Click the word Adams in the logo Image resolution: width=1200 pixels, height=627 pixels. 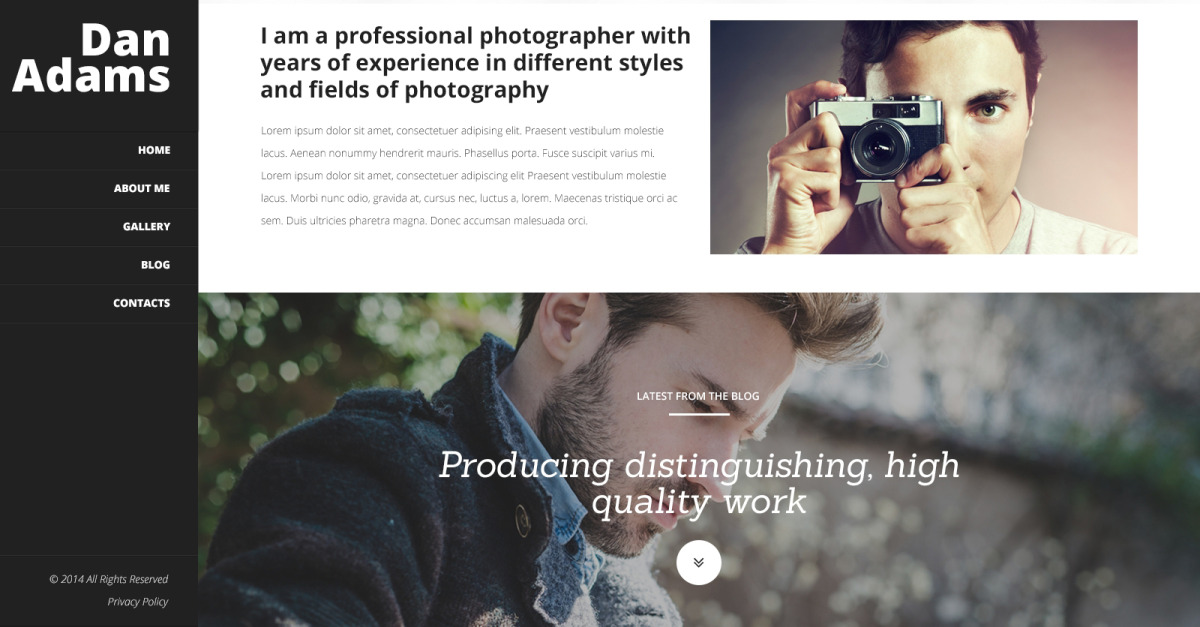coord(92,77)
